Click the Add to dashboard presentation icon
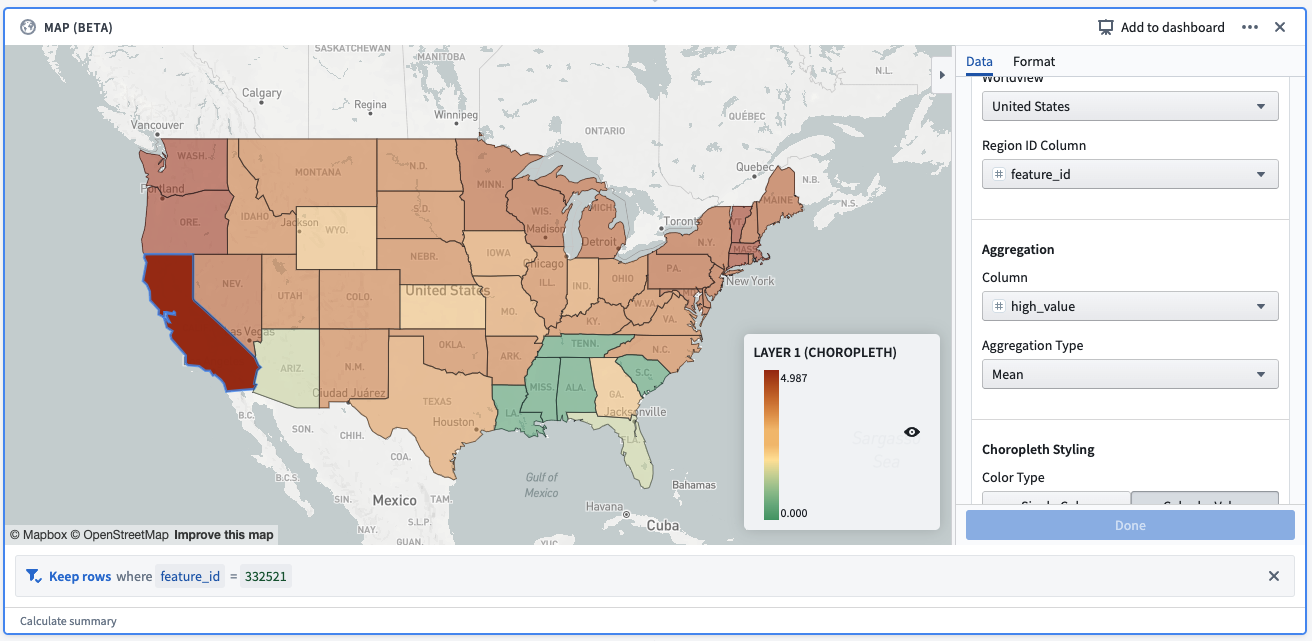1312x641 pixels. (1105, 28)
